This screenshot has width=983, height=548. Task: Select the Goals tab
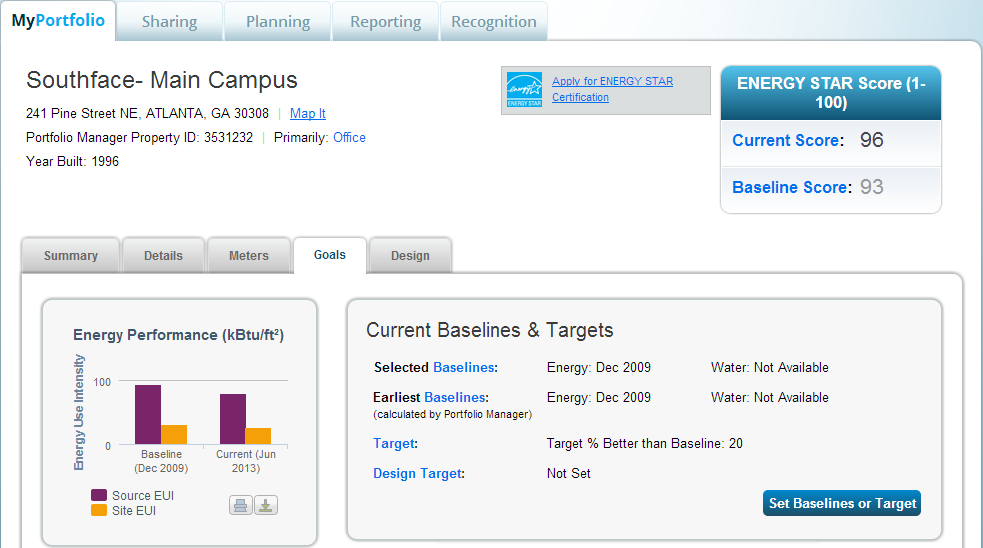tap(330, 255)
